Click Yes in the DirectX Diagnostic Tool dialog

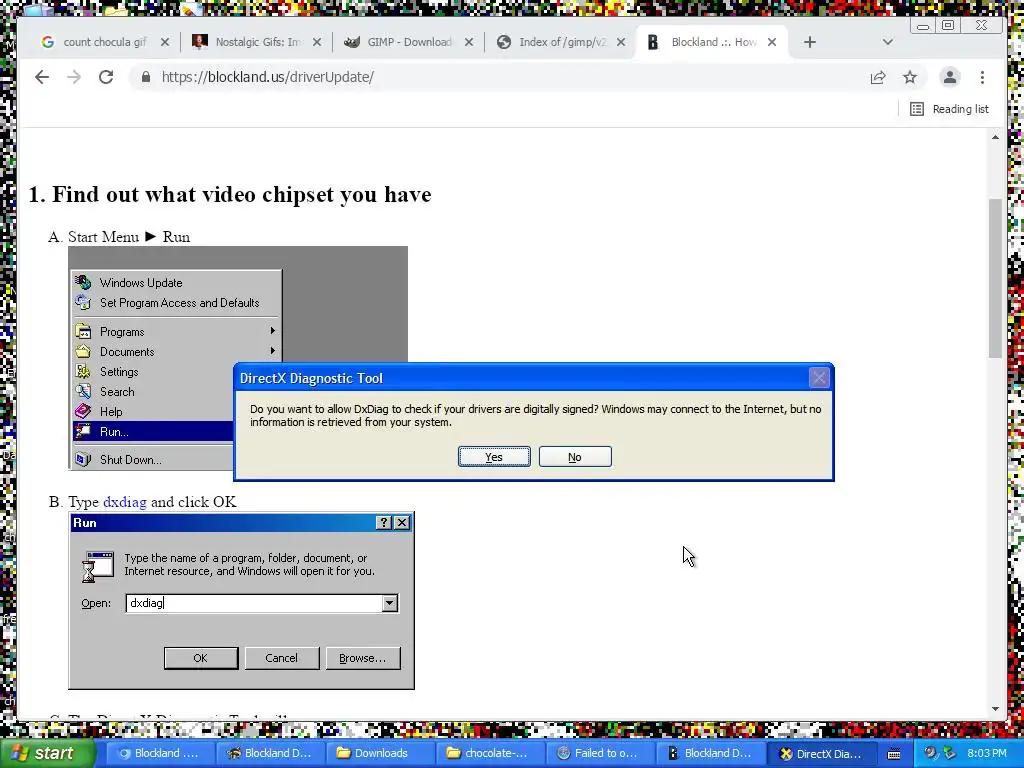[494, 456]
